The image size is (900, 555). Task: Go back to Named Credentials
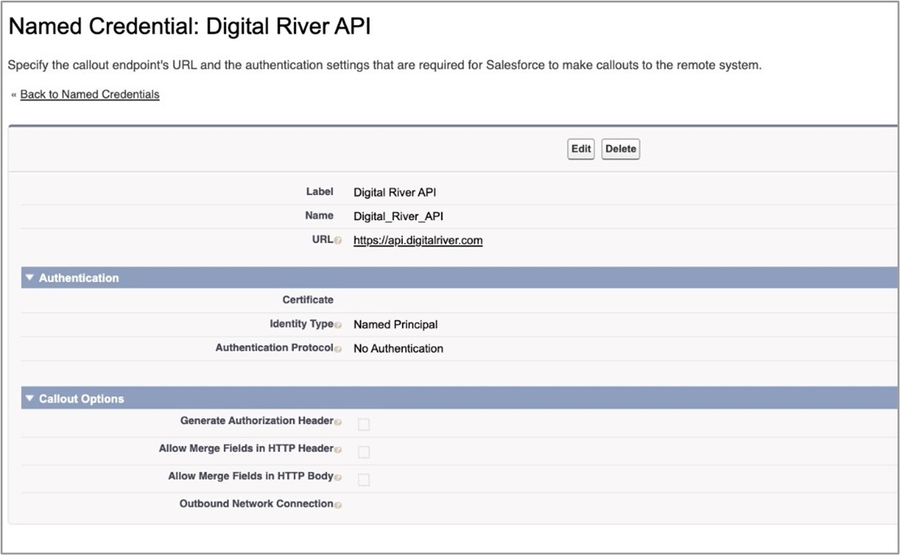click(x=89, y=94)
